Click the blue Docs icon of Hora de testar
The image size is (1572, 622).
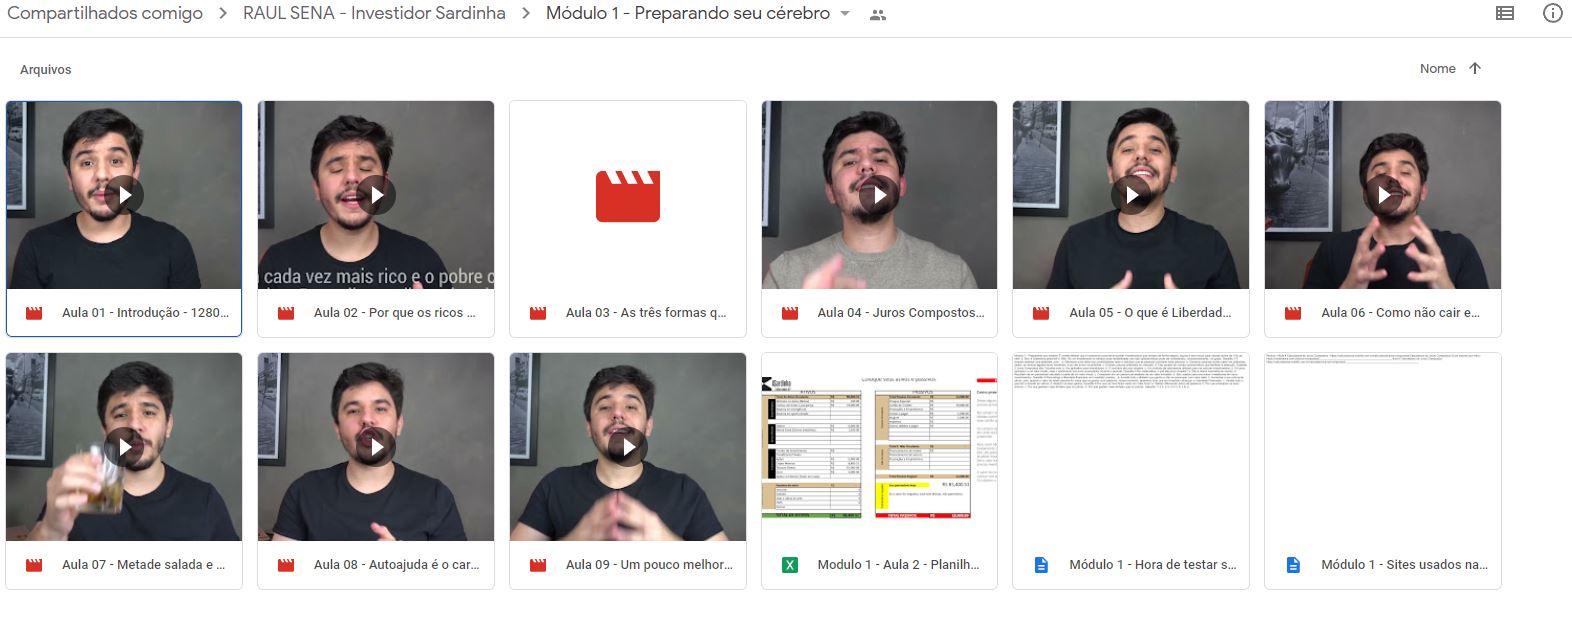point(1041,565)
